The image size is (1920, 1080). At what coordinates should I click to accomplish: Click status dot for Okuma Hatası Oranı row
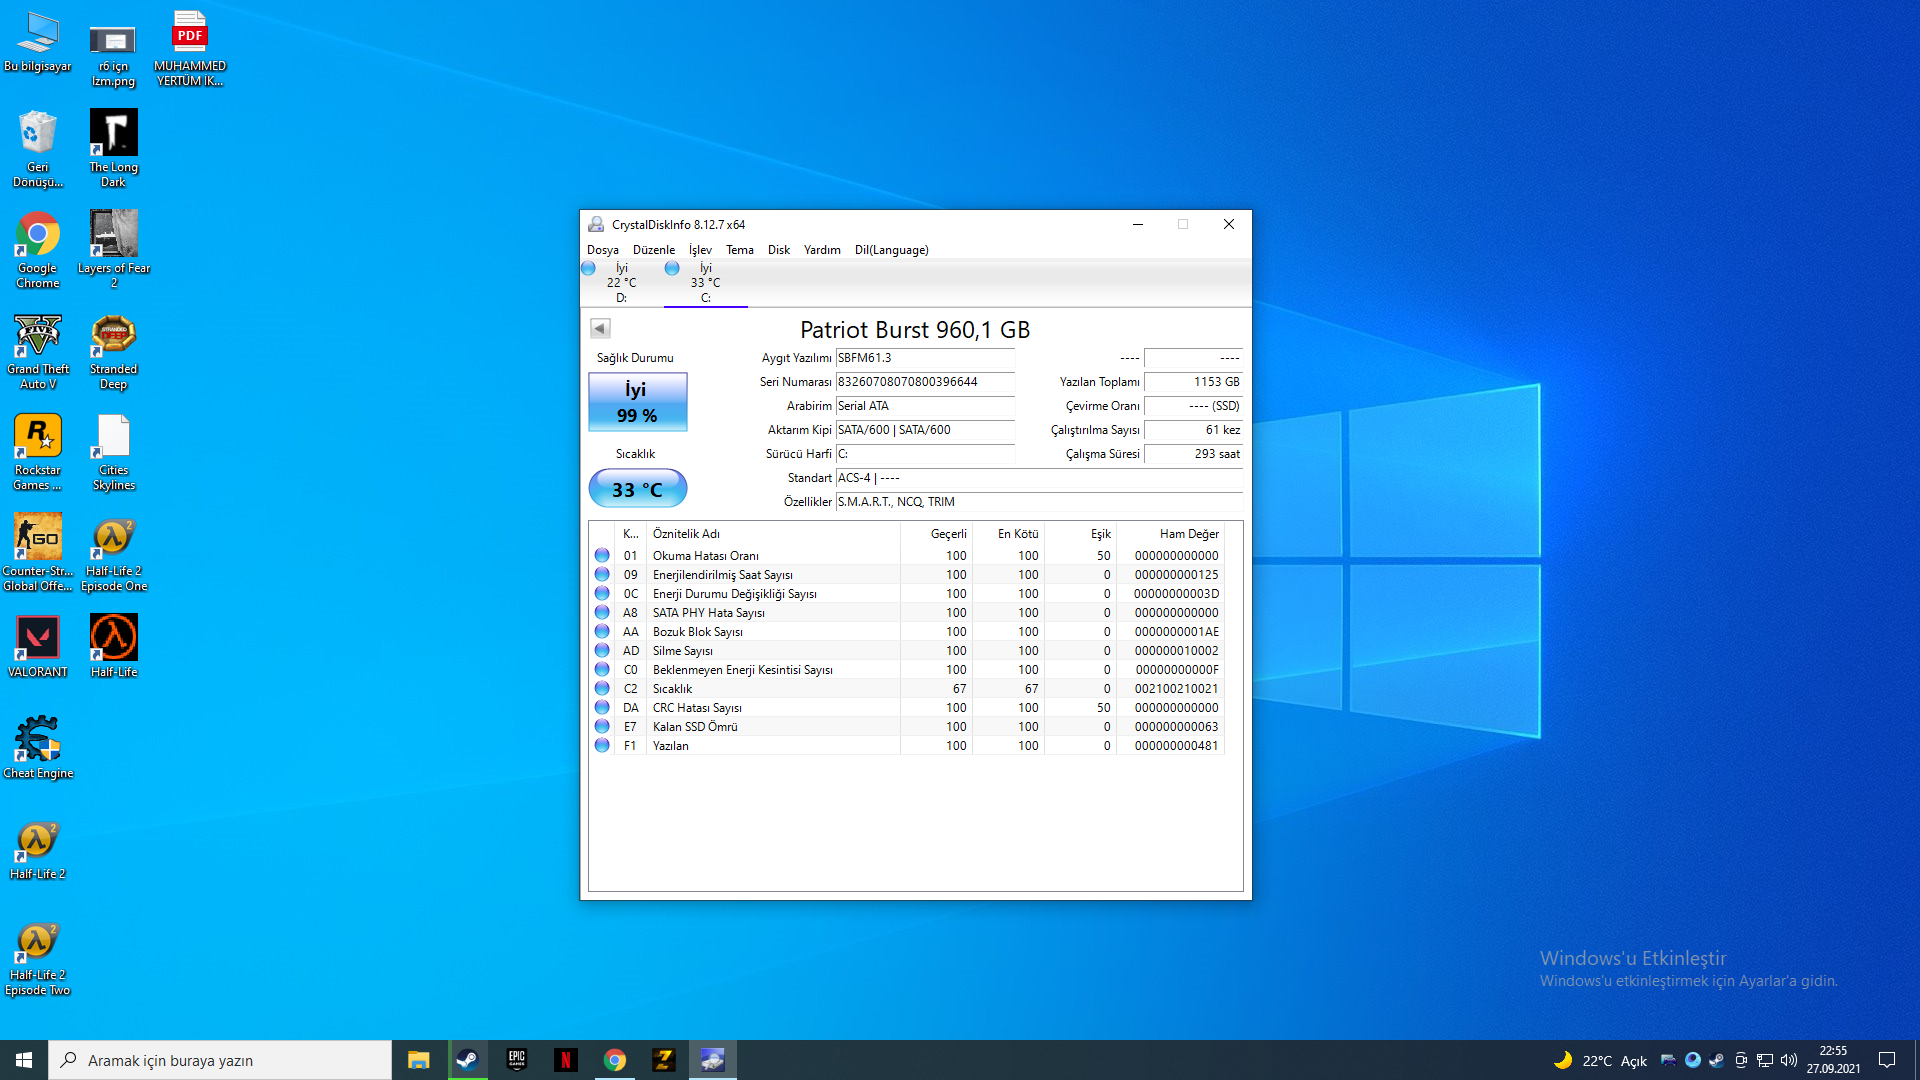pos(602,555)
